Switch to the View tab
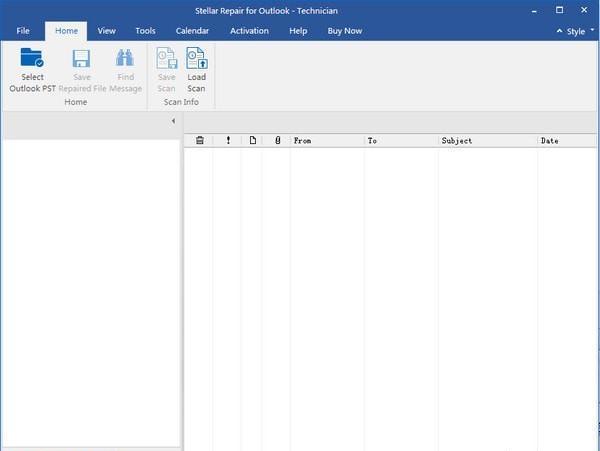Viewport: 600px width, 451px height. [x=106, y=31]
